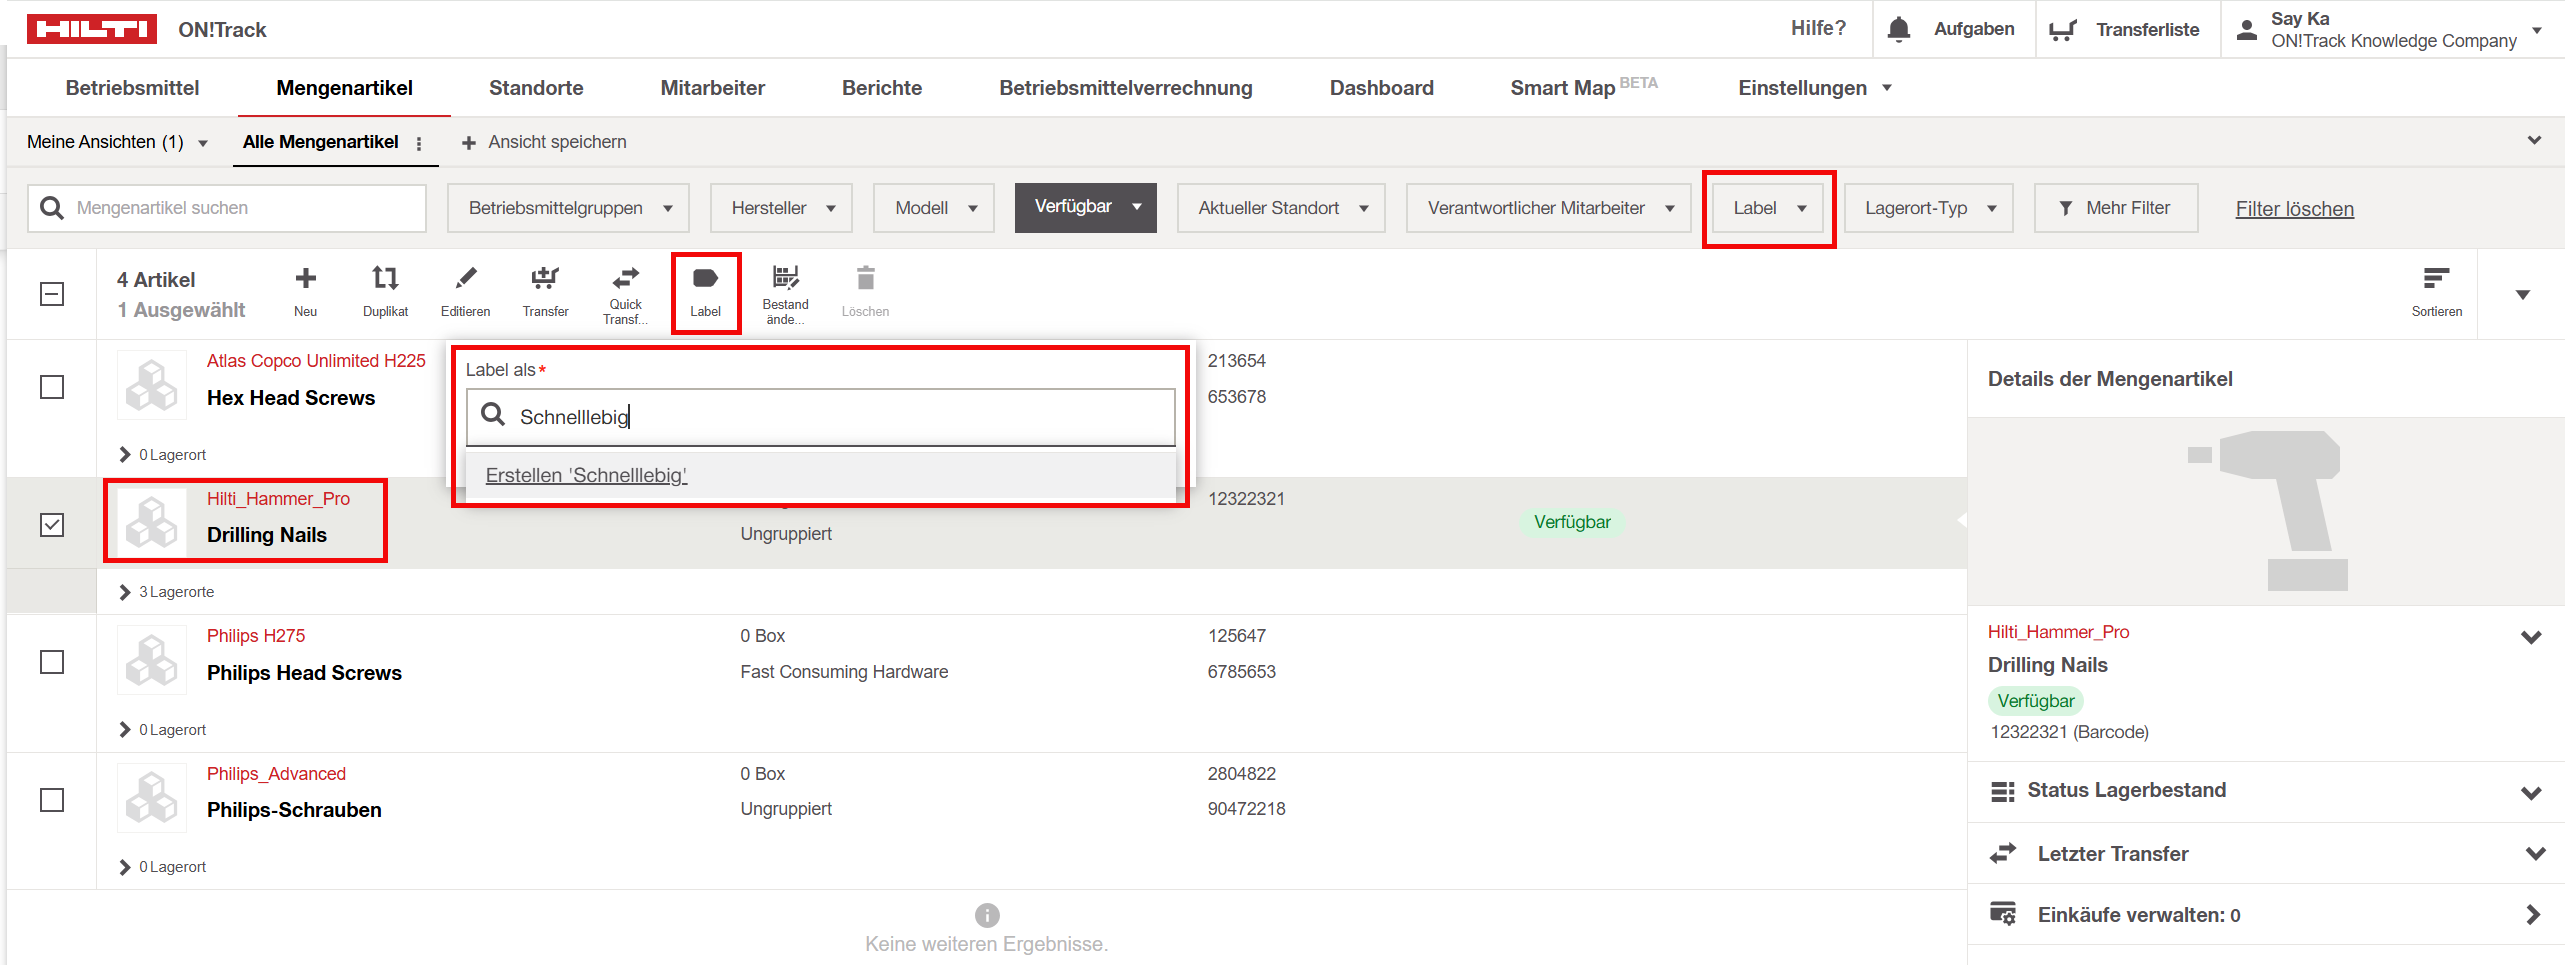Check the Hex Head Screws row checkbox
Screen dimensions: 2565x965
[52, 387]
